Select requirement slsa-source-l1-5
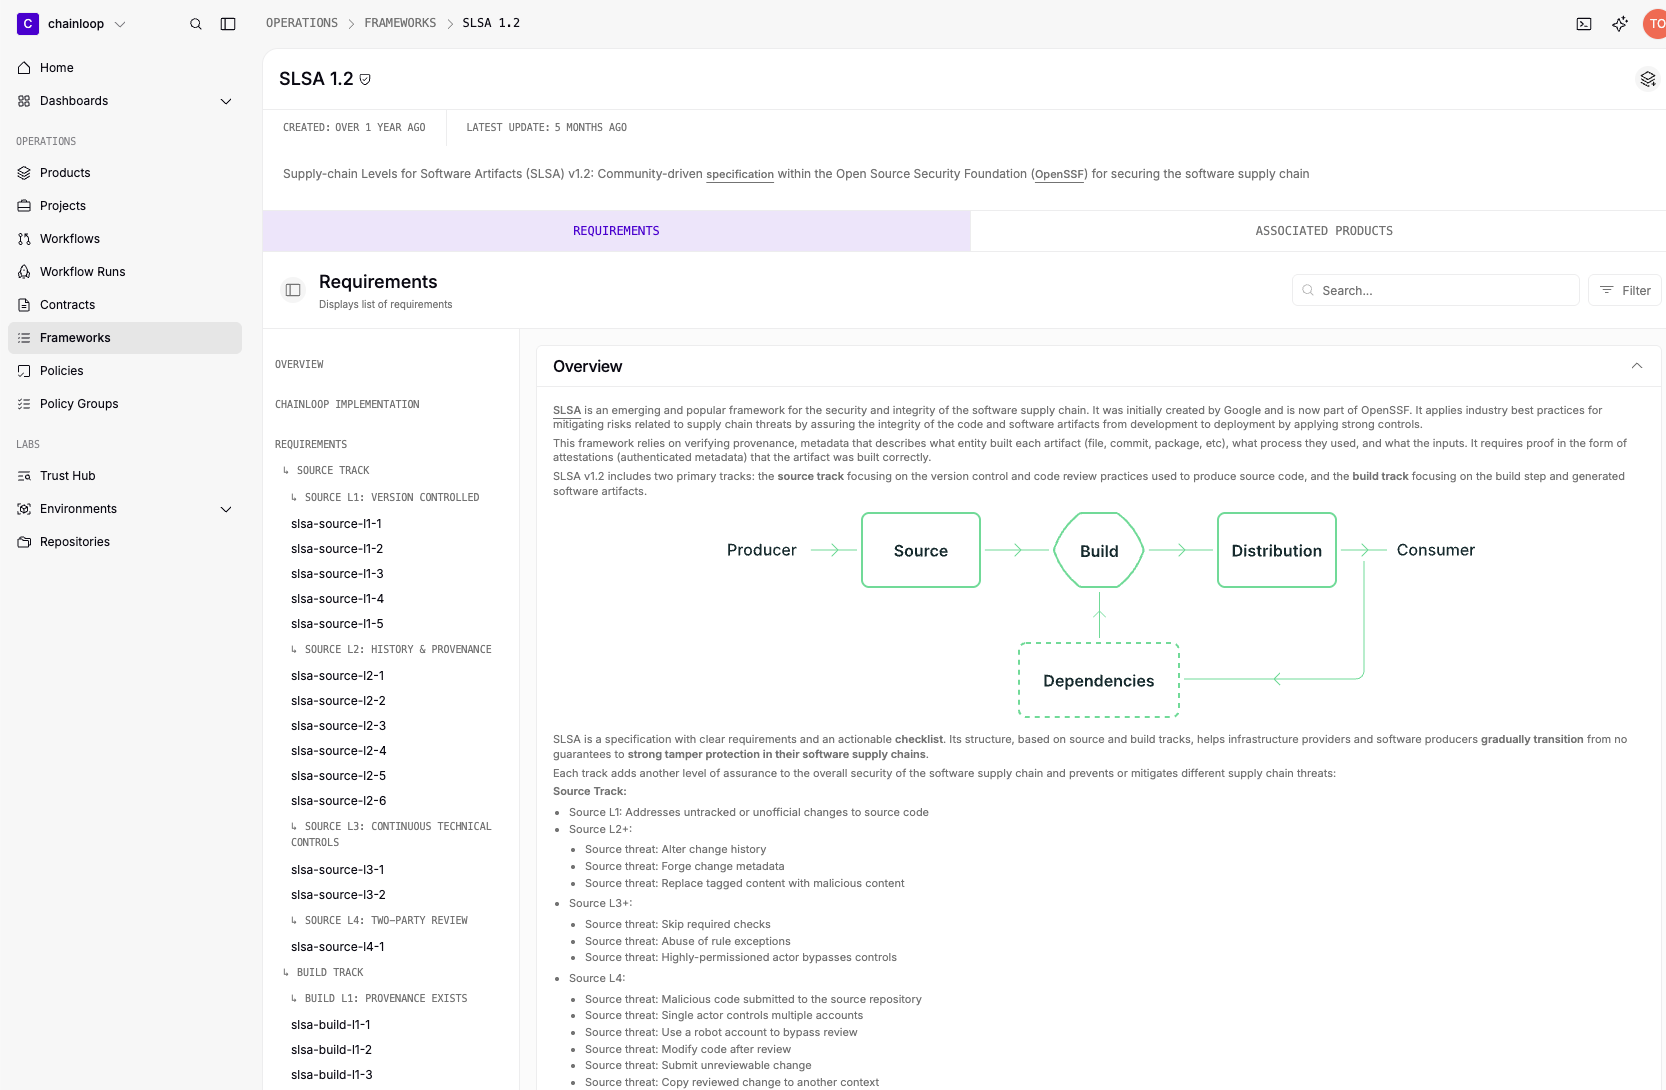 coord(337,624)
